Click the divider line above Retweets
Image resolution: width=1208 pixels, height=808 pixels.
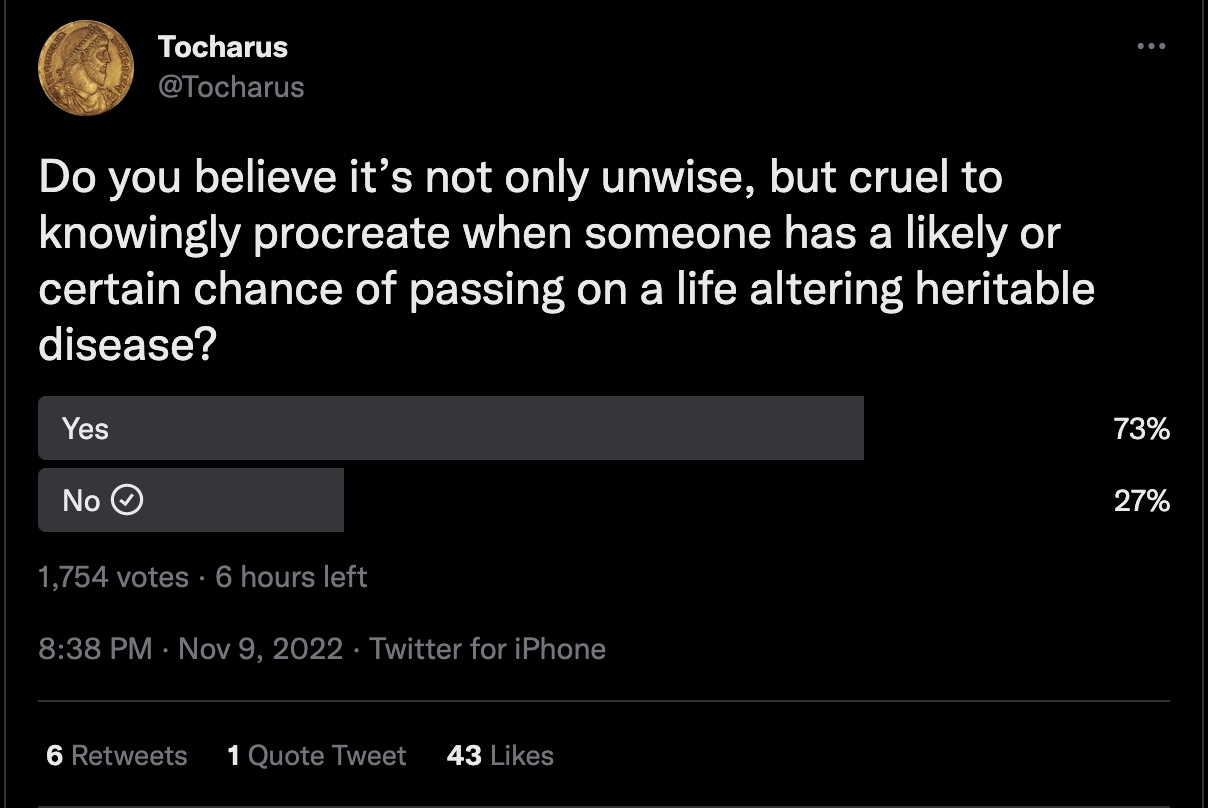tap(604, 701)
